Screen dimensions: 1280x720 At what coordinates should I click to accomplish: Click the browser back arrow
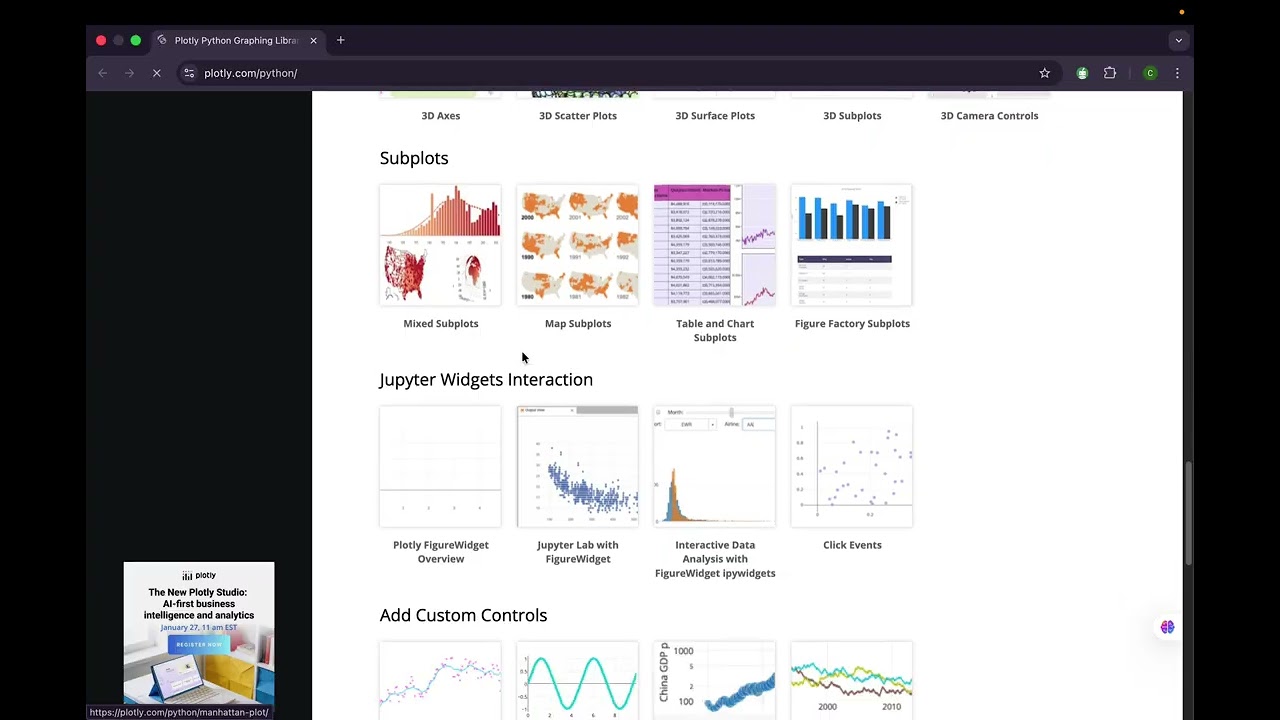pyautogui.click(x=102, y=73)
